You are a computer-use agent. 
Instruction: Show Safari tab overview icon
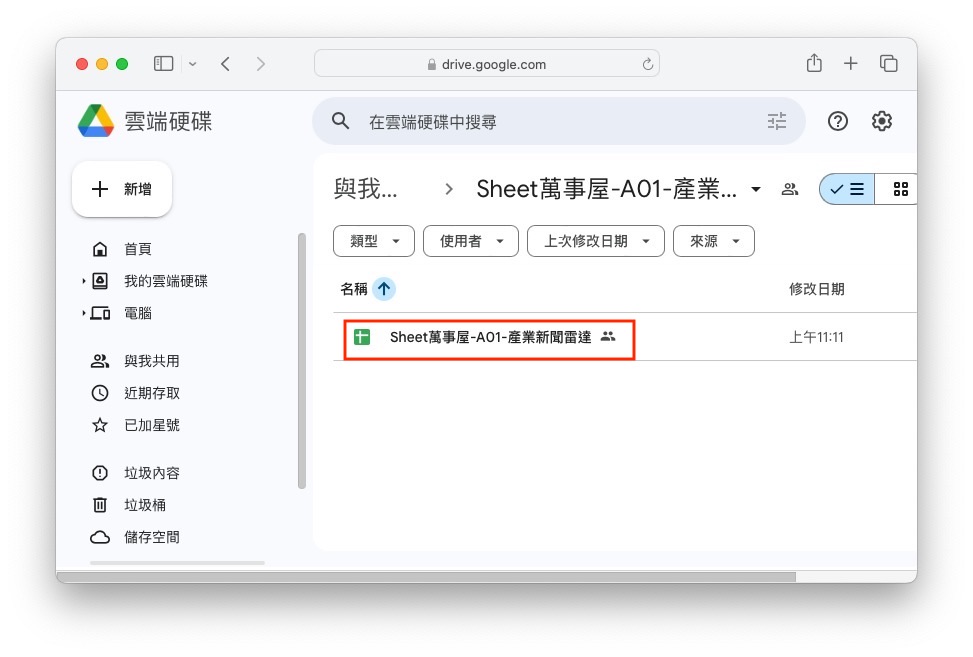pyautogui.click(x=888, y=63)
